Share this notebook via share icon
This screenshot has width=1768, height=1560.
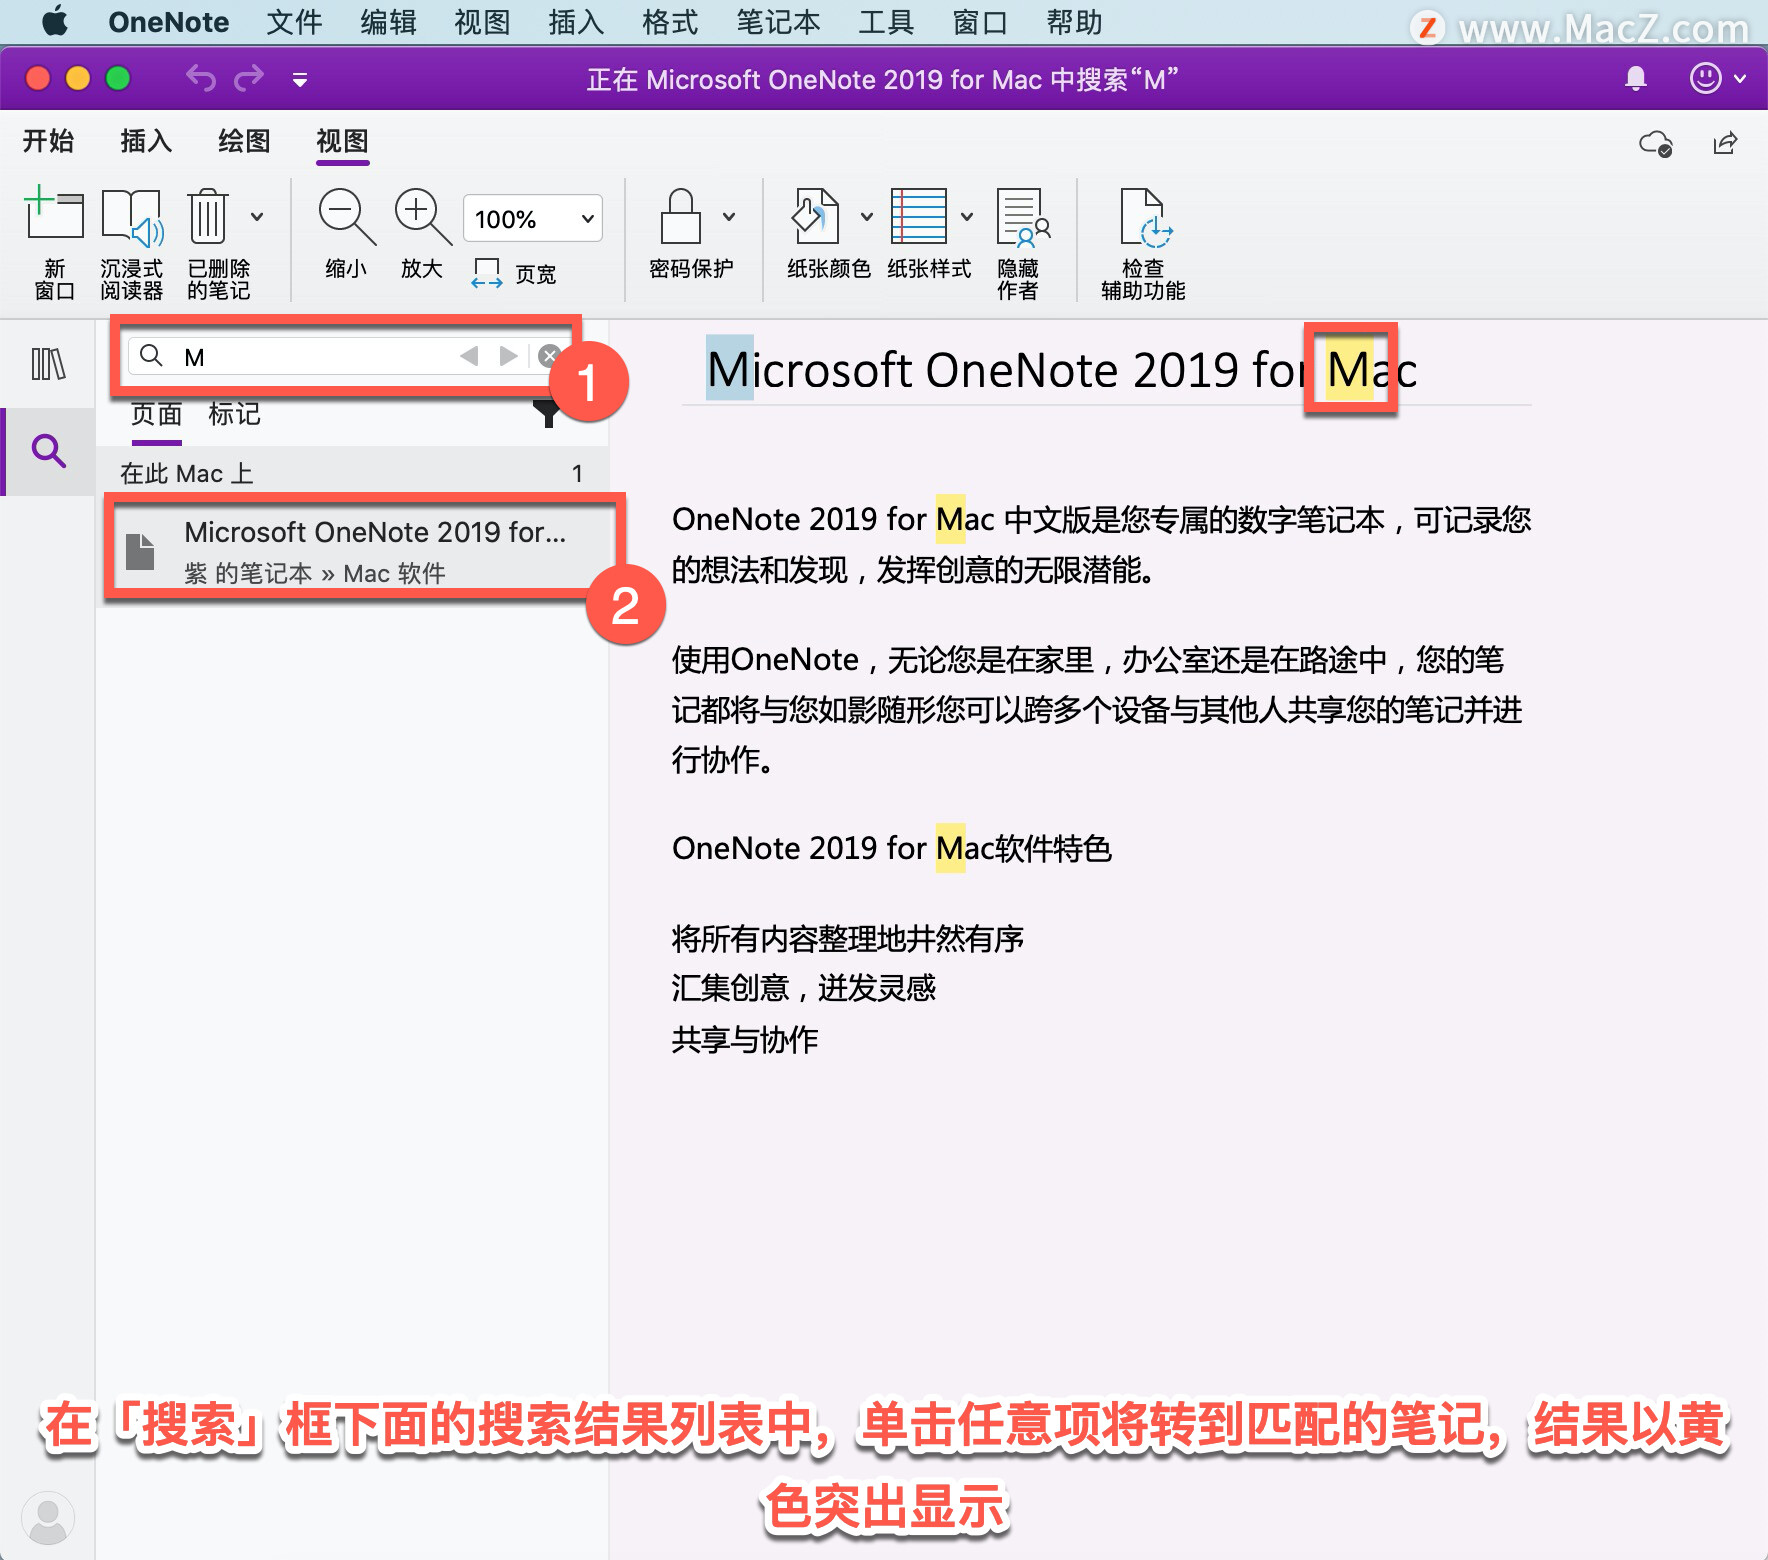click(1726, 144)
